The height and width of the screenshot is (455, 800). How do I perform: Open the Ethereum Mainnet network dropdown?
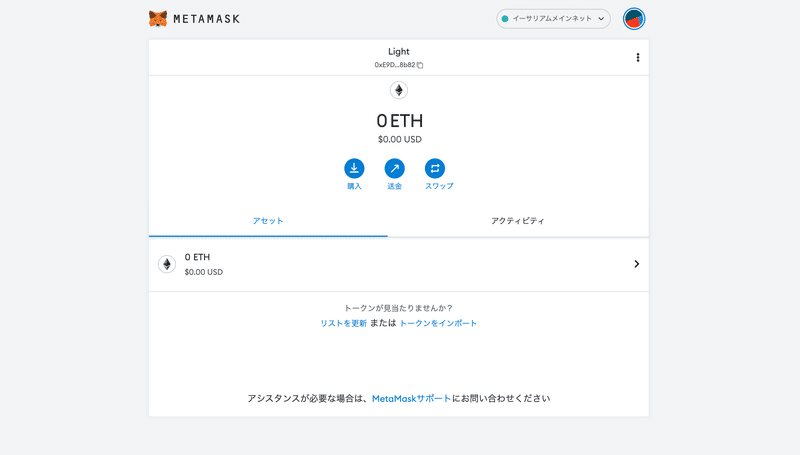[x=553, y=19]
